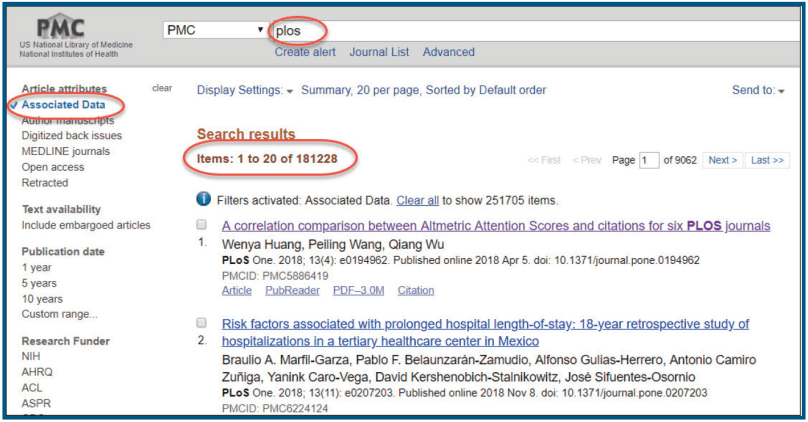Click the page number field
This screenshot has height=422, width=808.
point(649,160)
